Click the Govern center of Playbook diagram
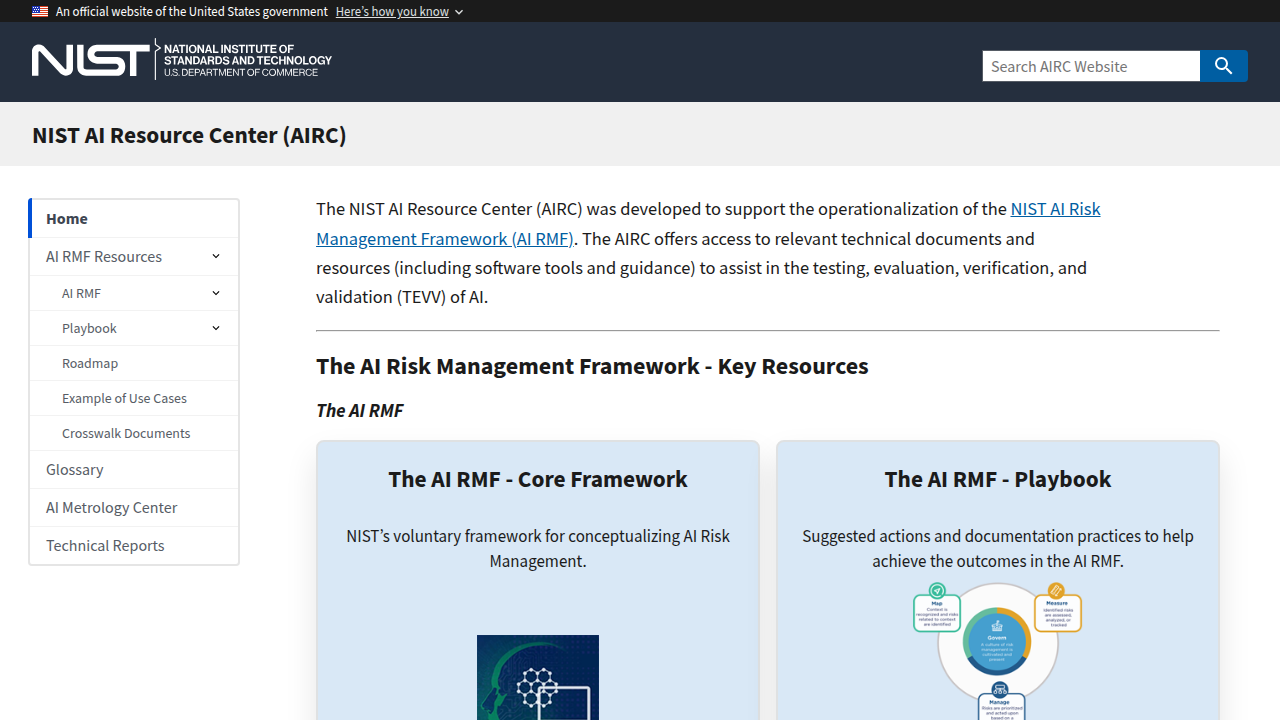This screenshot has height=720, width=1280. (997, 641)
